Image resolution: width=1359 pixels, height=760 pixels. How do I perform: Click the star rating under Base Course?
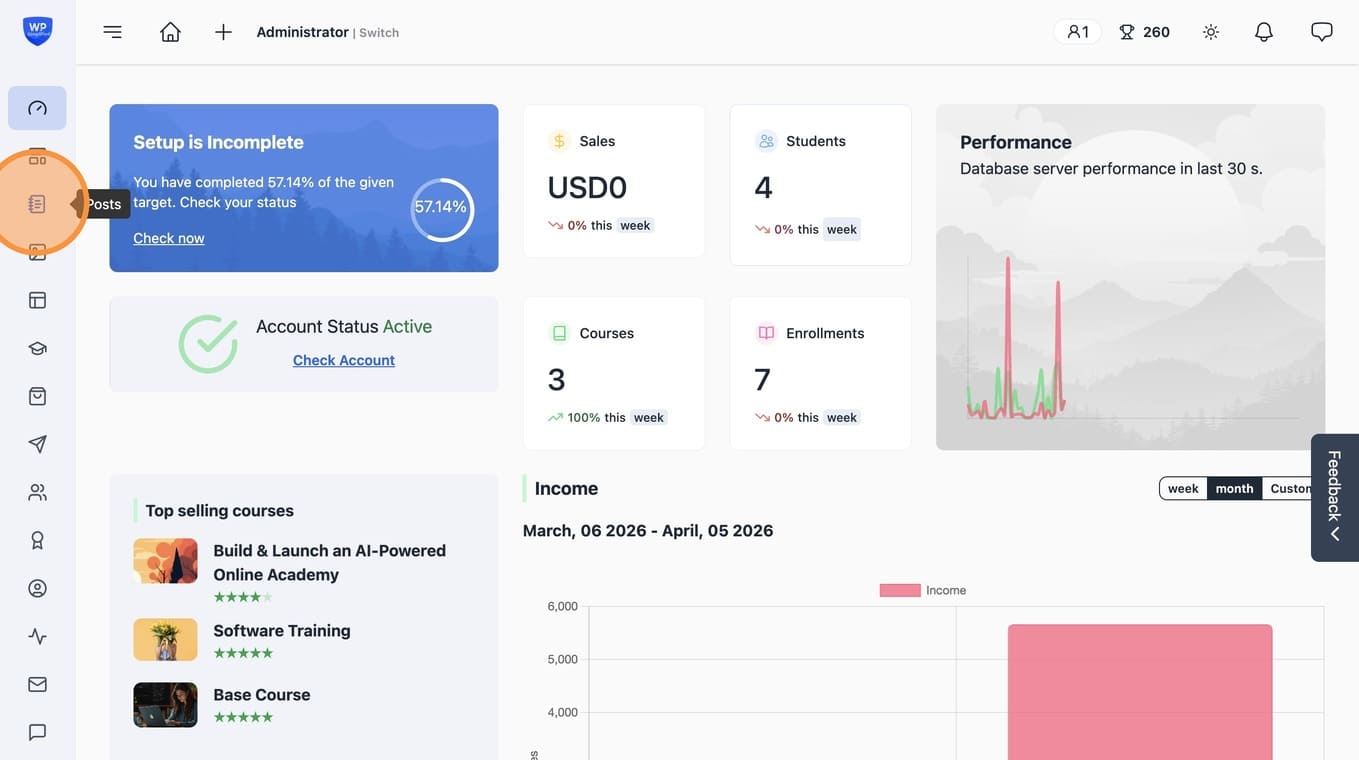(x=243, y=717)
